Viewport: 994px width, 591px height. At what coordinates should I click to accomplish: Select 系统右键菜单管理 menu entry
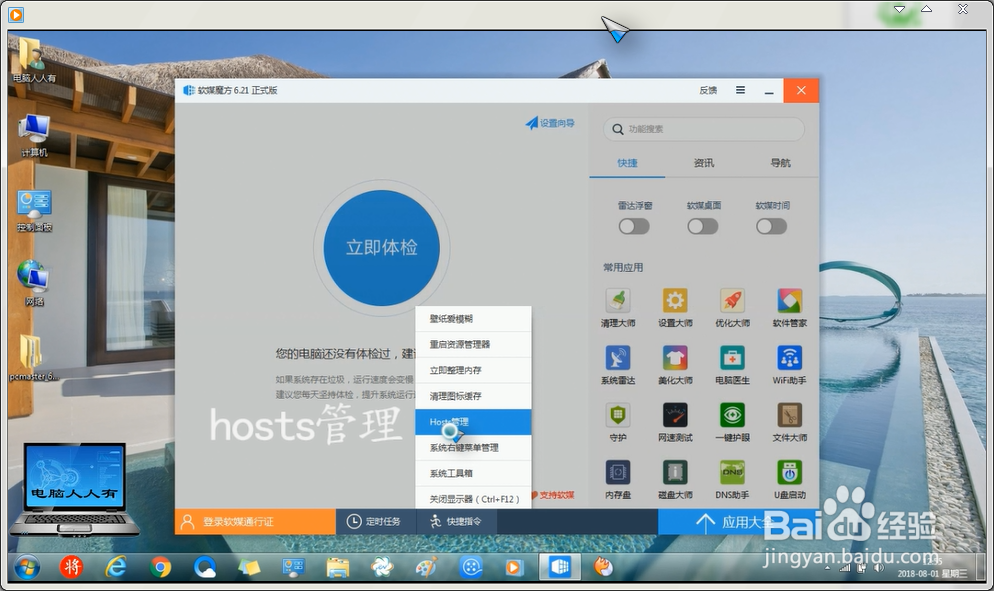point(473,448)
